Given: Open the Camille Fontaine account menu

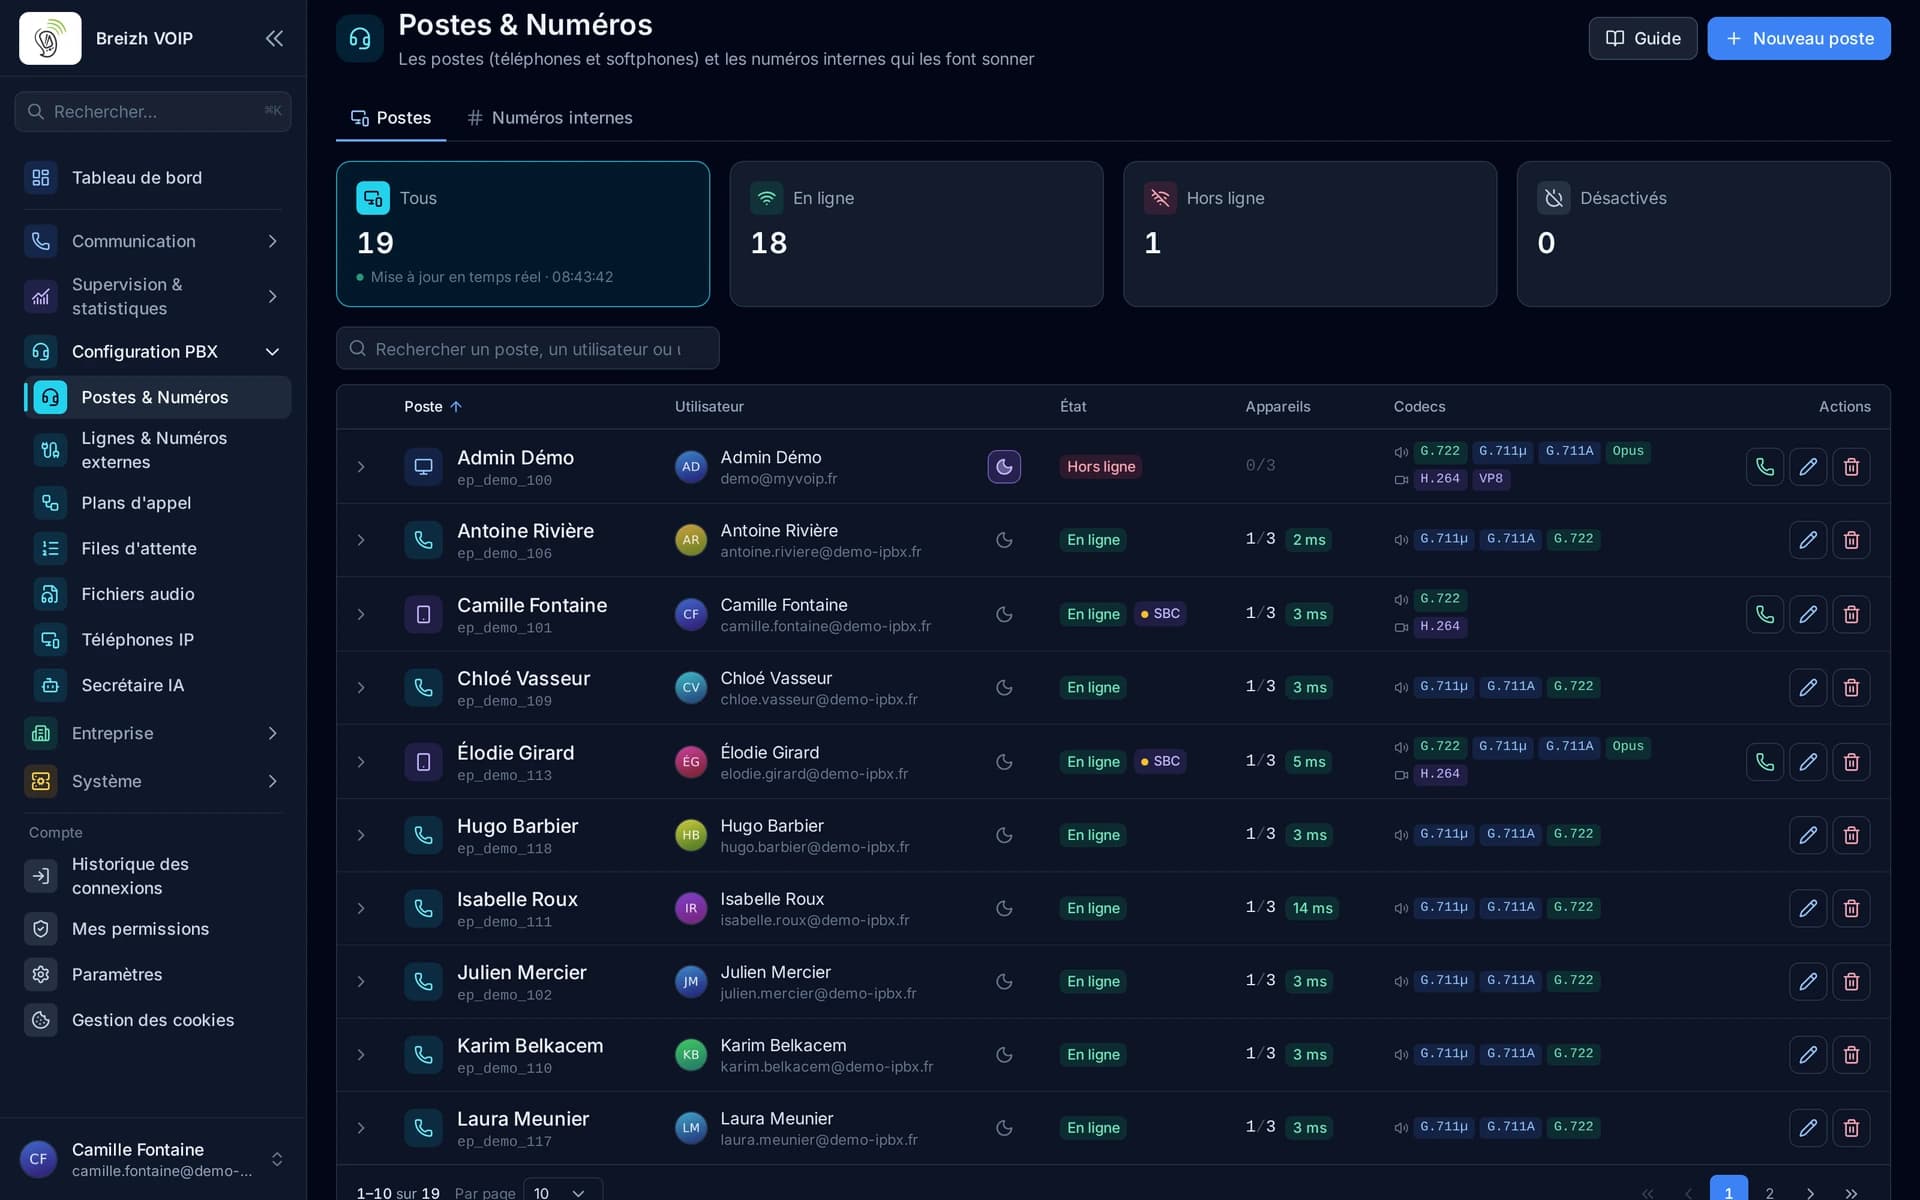Looking at the screenshot, I should 153,1159.
